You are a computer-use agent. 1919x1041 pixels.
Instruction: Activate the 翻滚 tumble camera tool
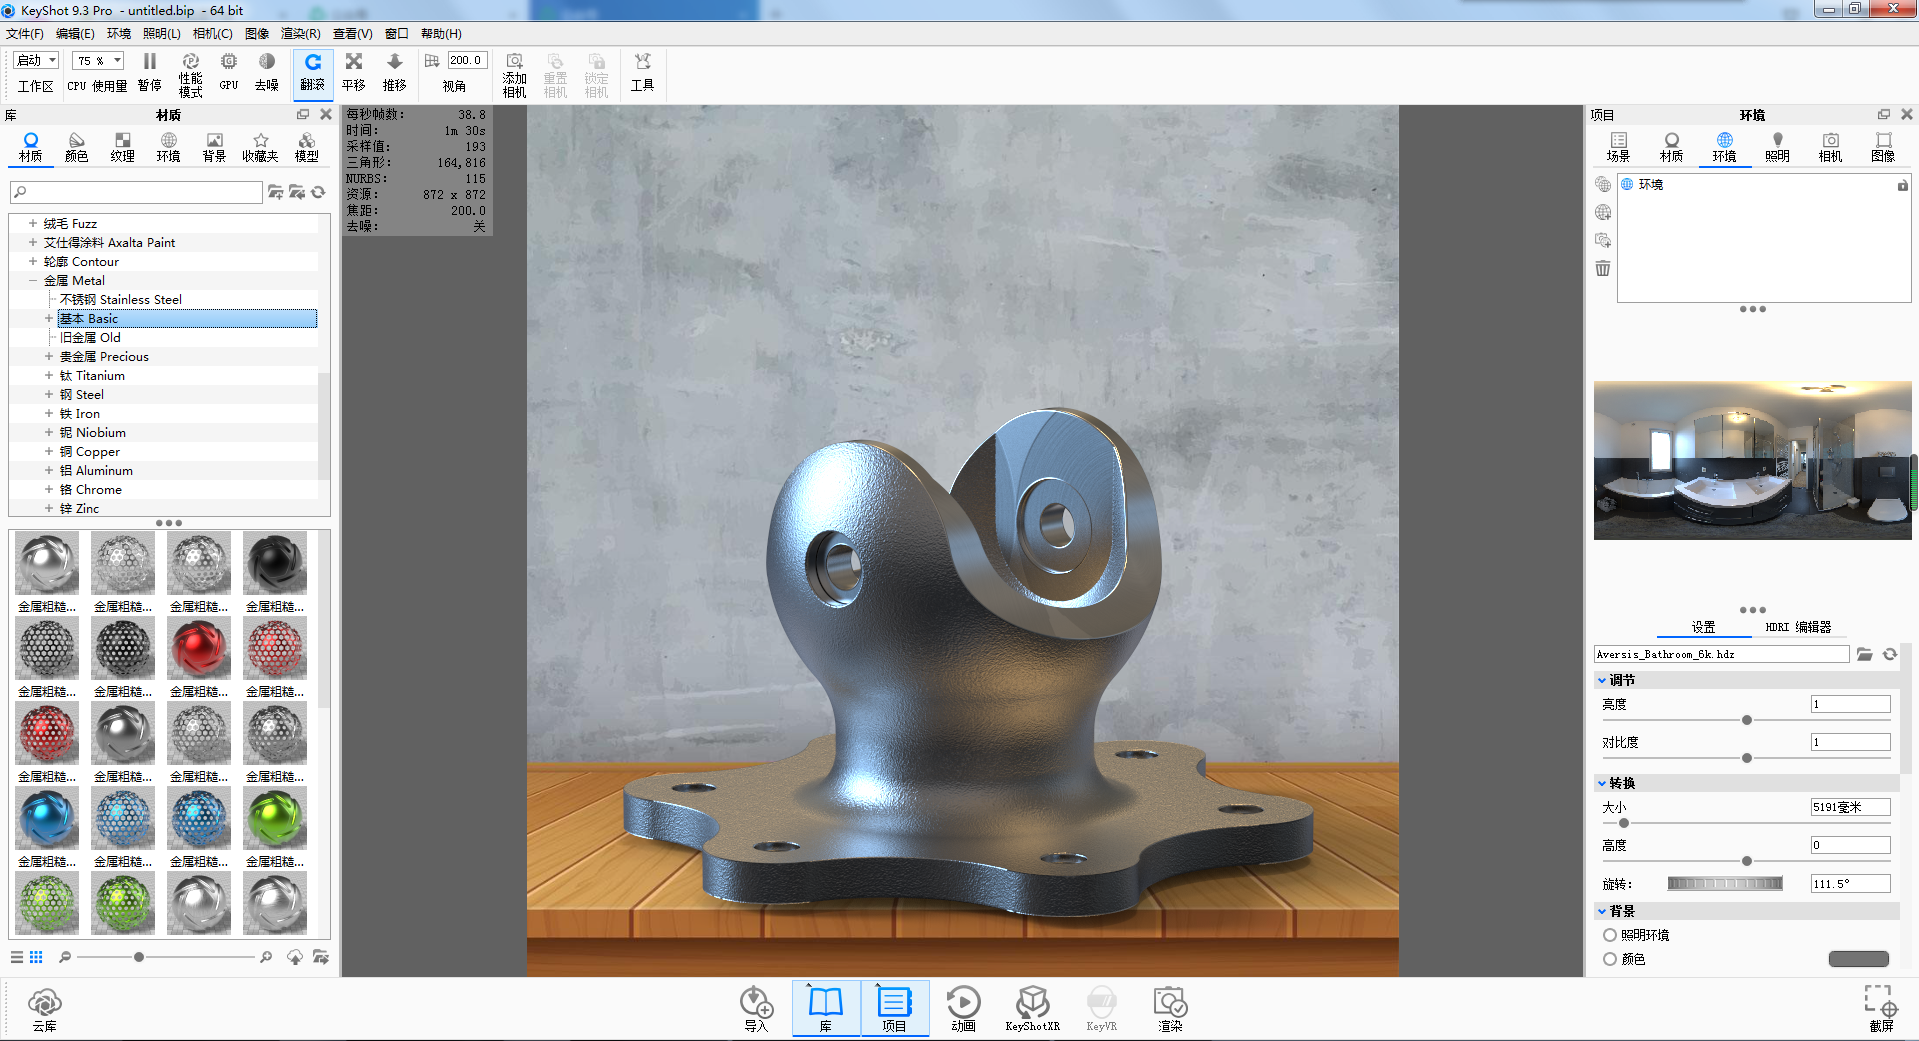[x=313, y=73]
